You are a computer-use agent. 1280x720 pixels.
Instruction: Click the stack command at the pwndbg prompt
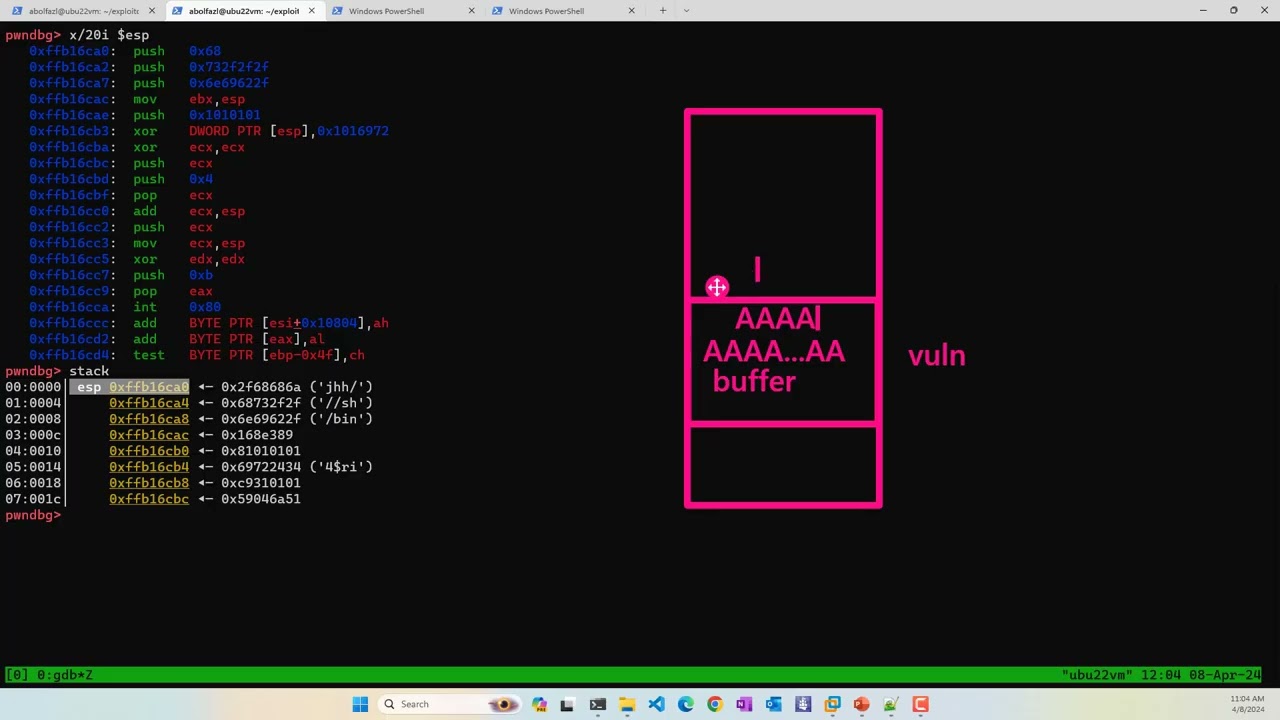click(x=89, y=371)
